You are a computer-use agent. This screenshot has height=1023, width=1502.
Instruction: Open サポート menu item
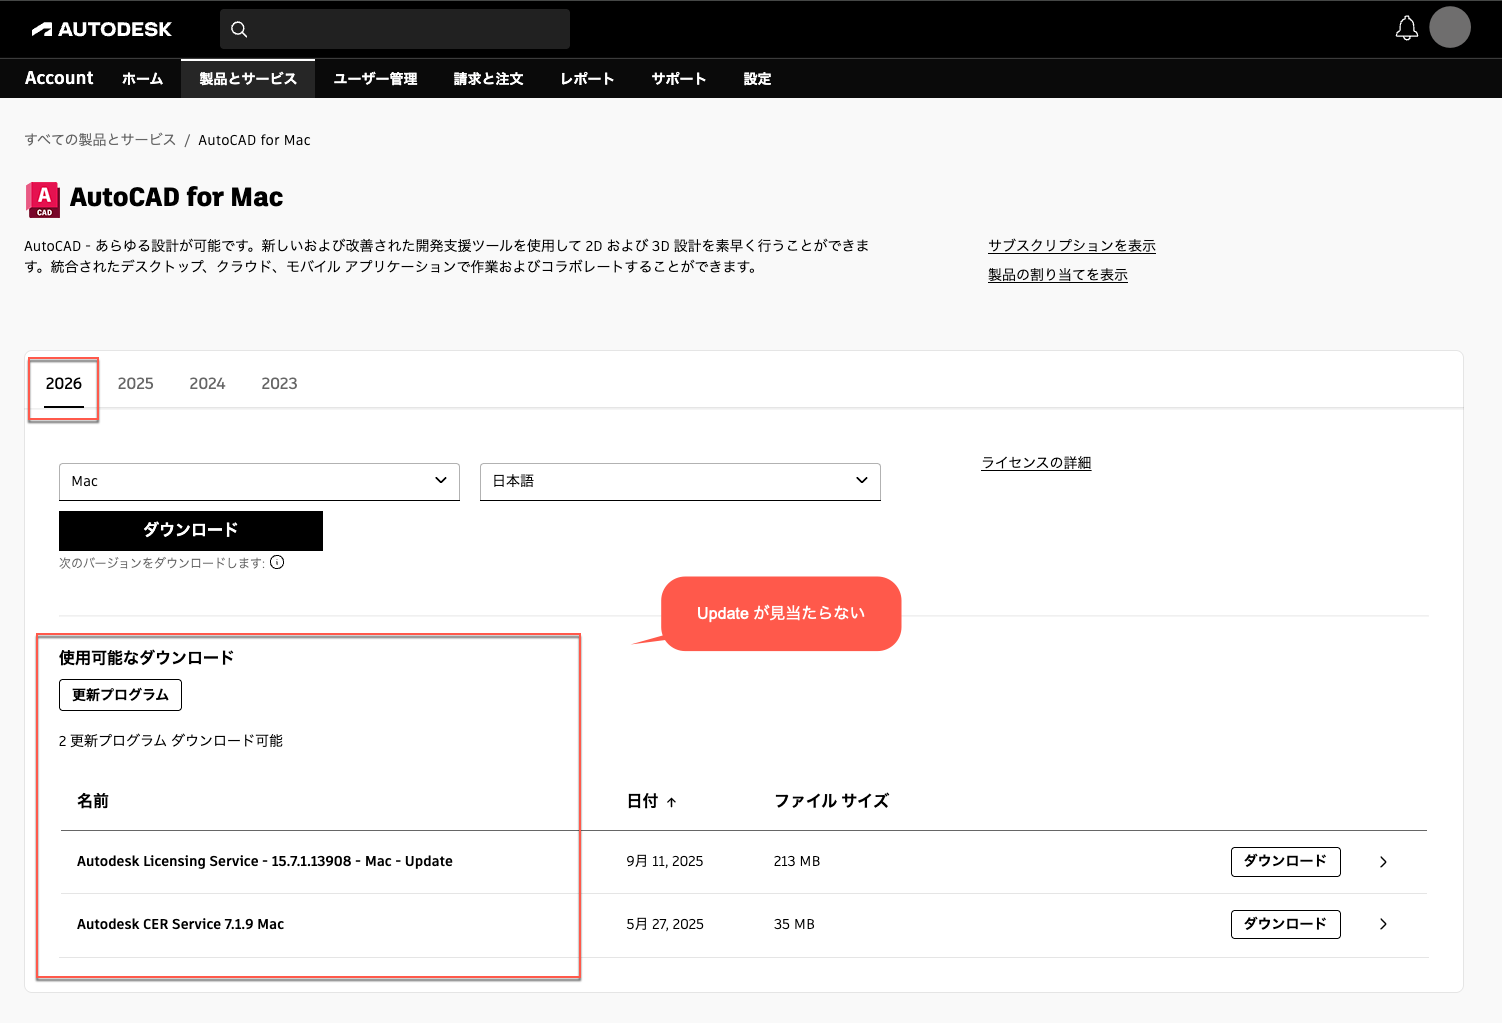point(679,79)
